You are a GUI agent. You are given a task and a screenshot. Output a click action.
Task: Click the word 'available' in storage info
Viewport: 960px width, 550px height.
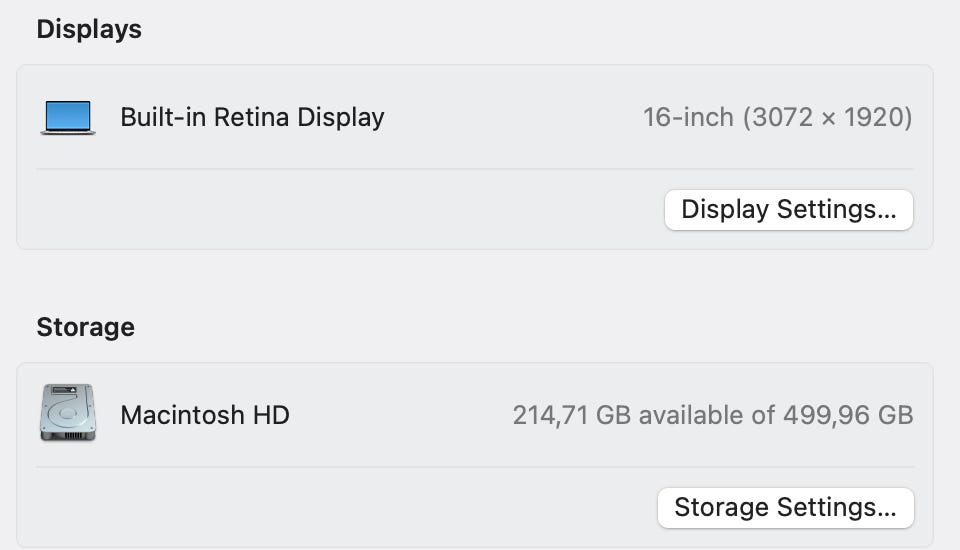tap(706, 415)
